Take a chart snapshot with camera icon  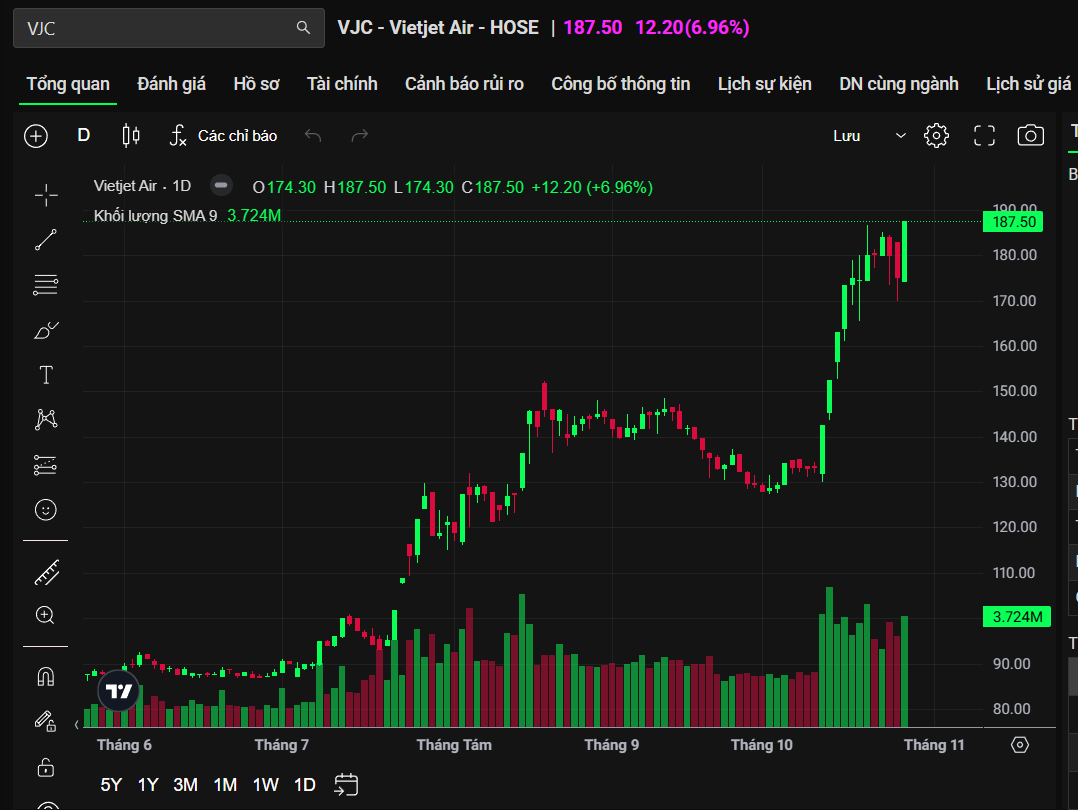point(1030,136)
